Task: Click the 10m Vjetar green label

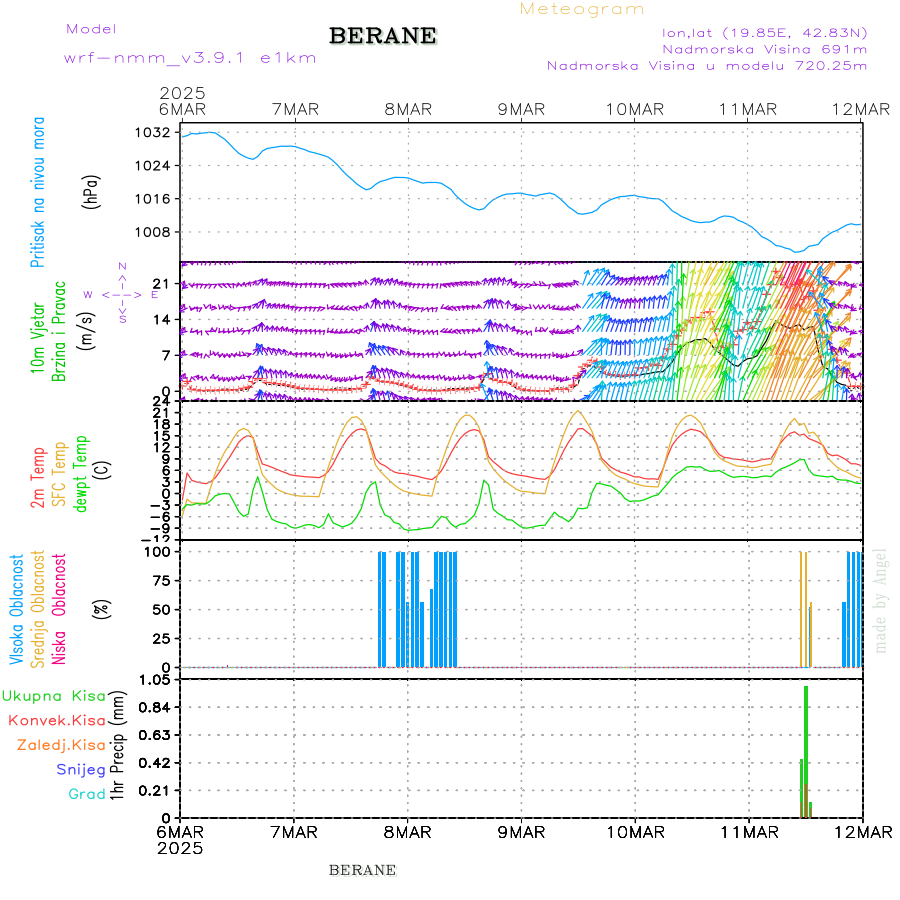Action: point(37,338)
